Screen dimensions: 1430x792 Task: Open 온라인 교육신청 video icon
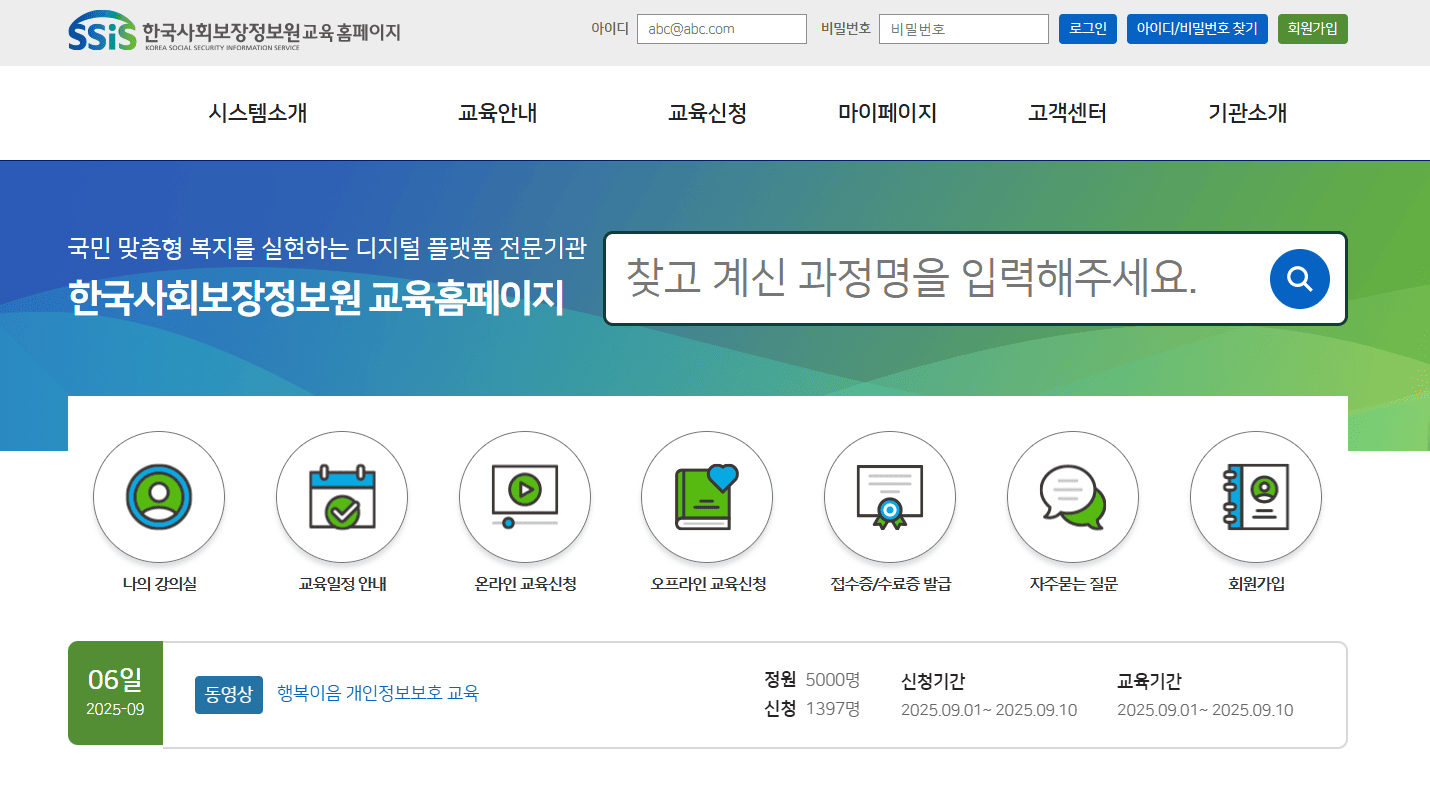click(x=524, y=496)
